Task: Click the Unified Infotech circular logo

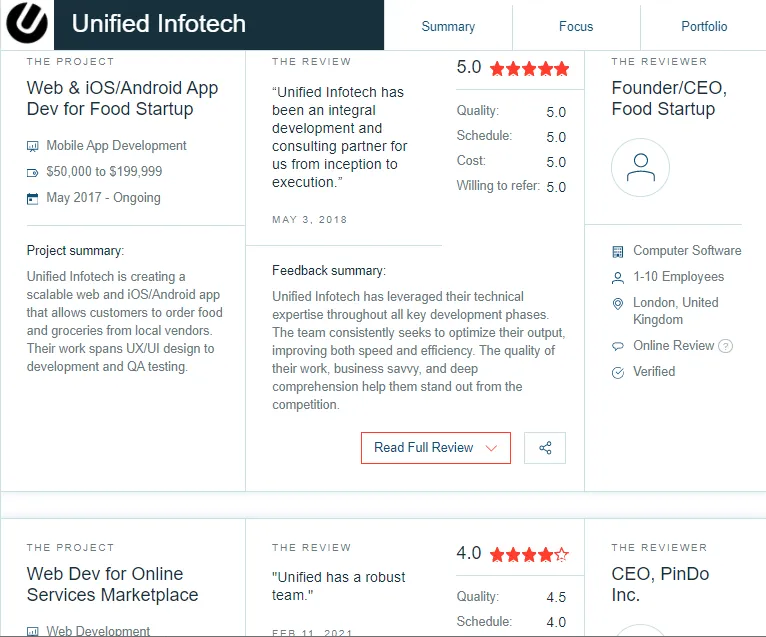Action: [x=27, y=23]
